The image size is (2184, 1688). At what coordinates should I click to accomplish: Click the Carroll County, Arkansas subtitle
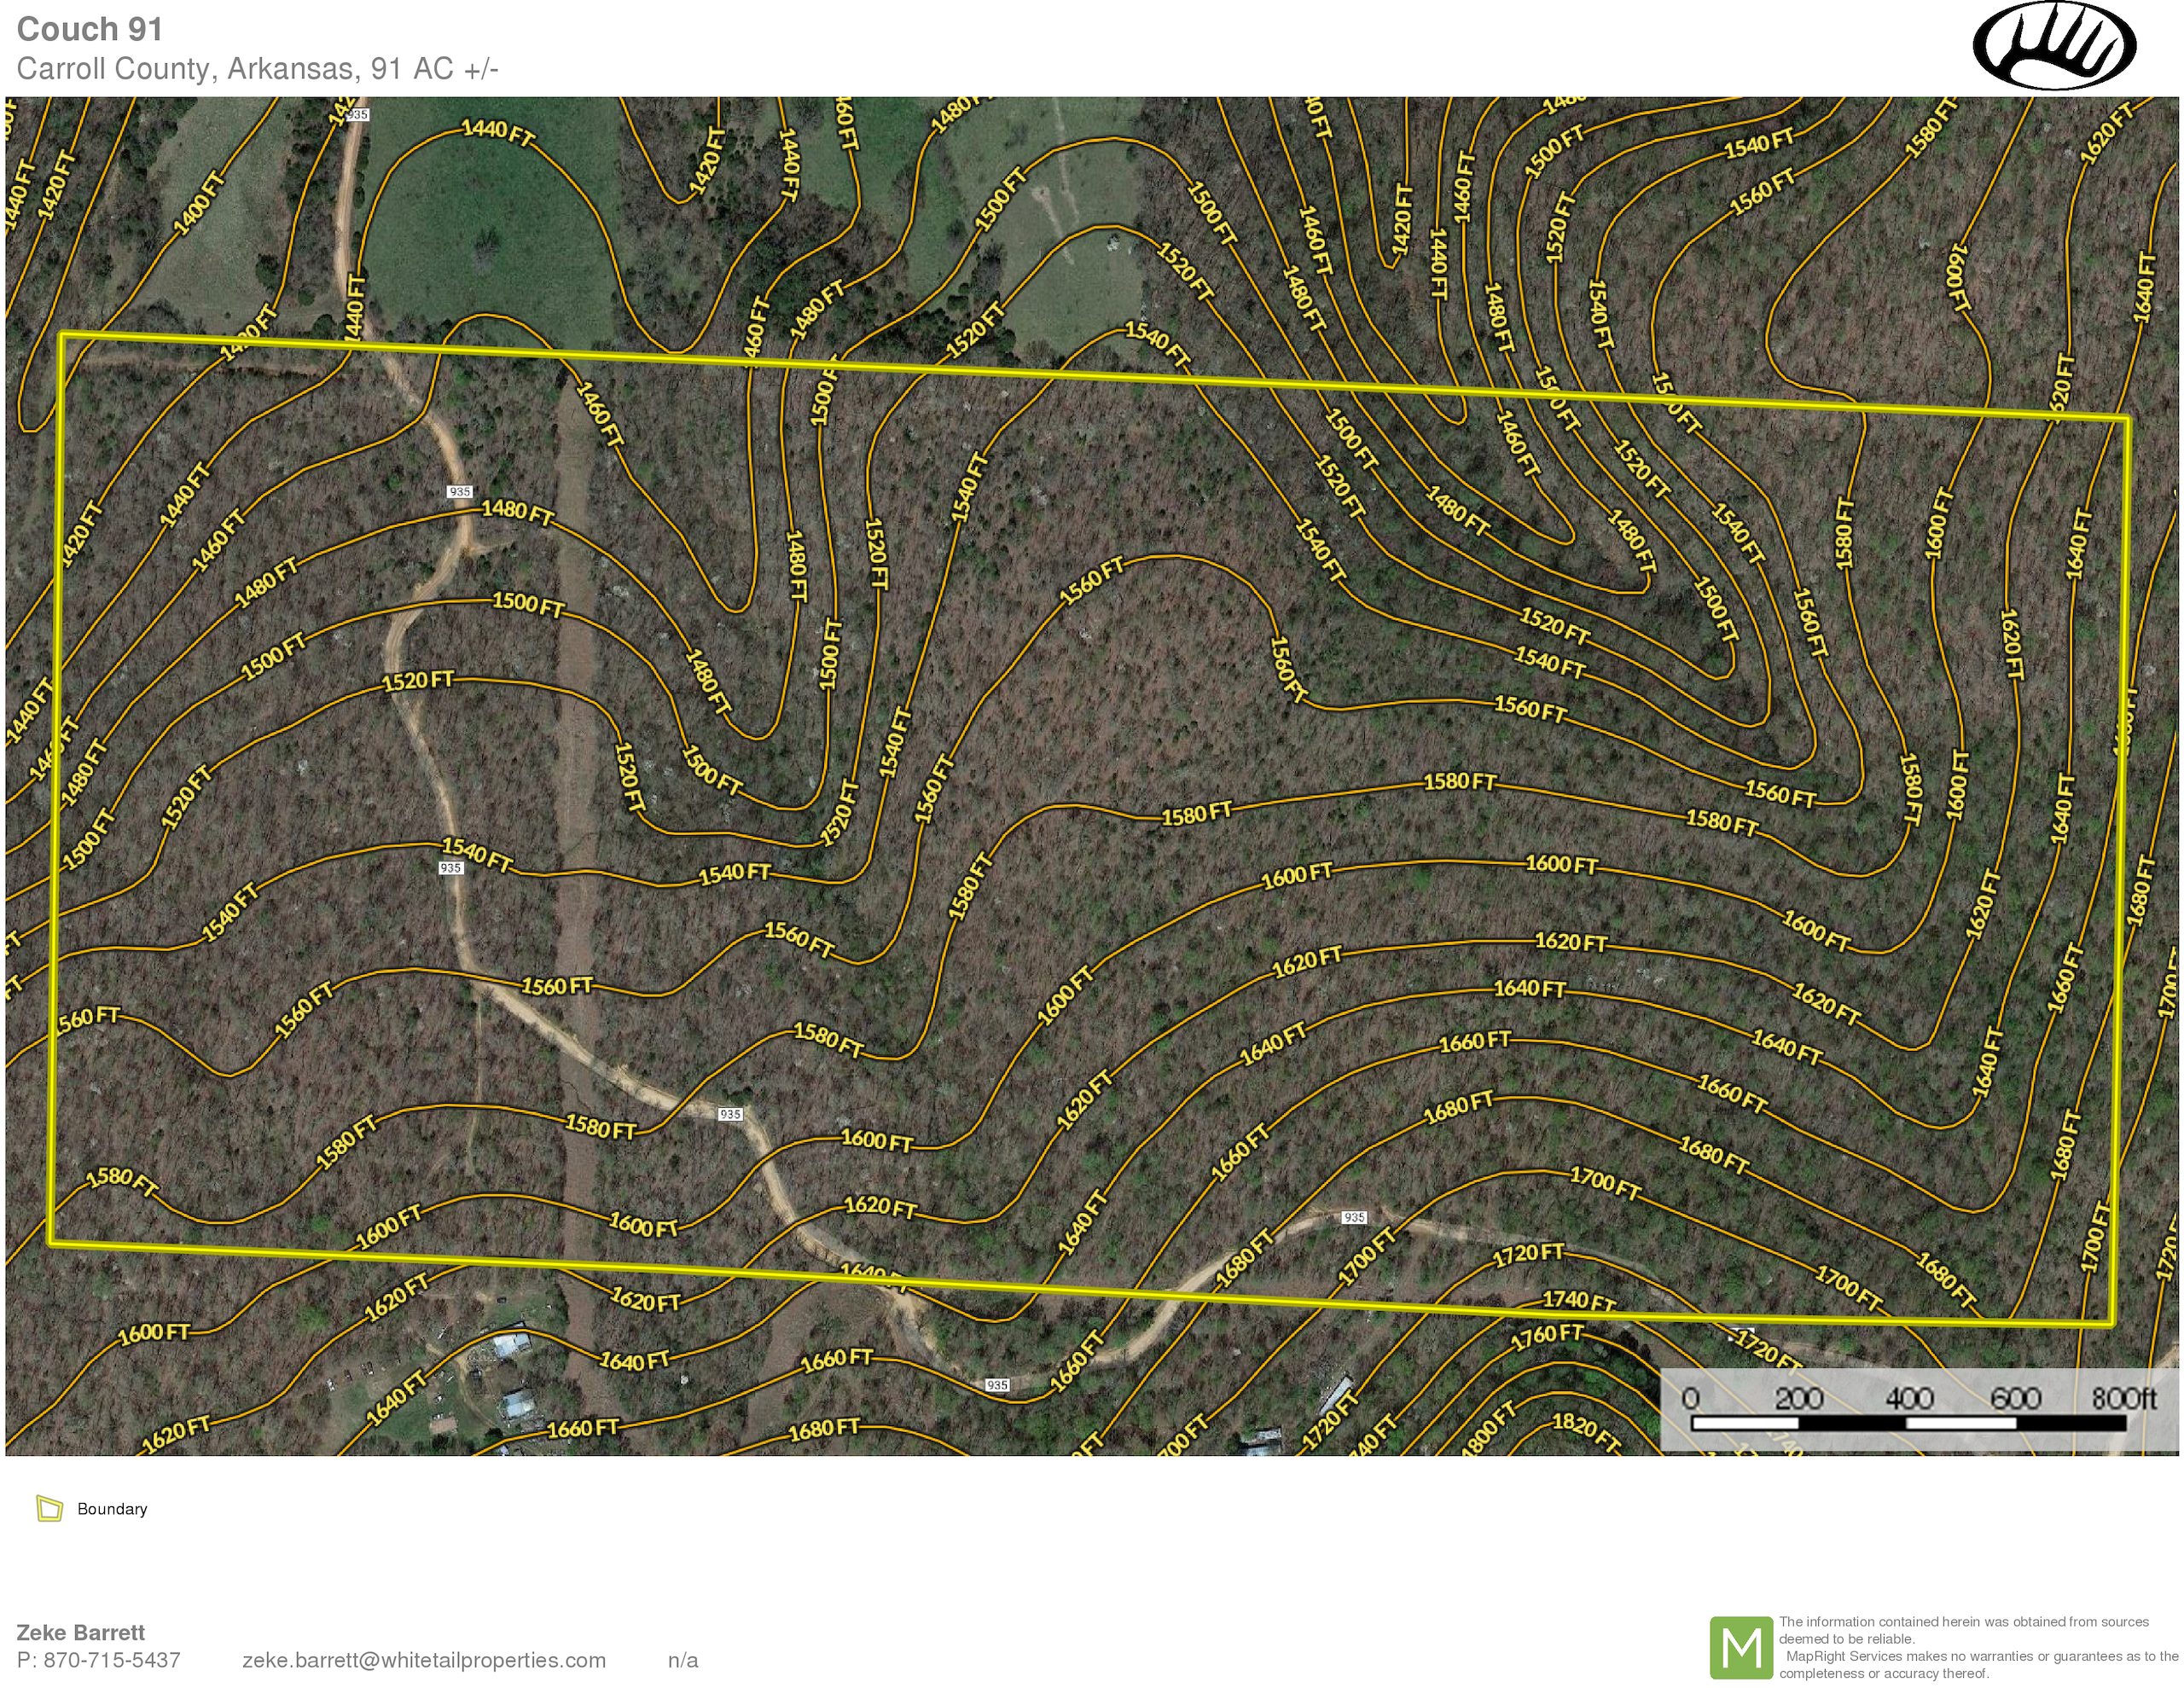coord(257,69)
